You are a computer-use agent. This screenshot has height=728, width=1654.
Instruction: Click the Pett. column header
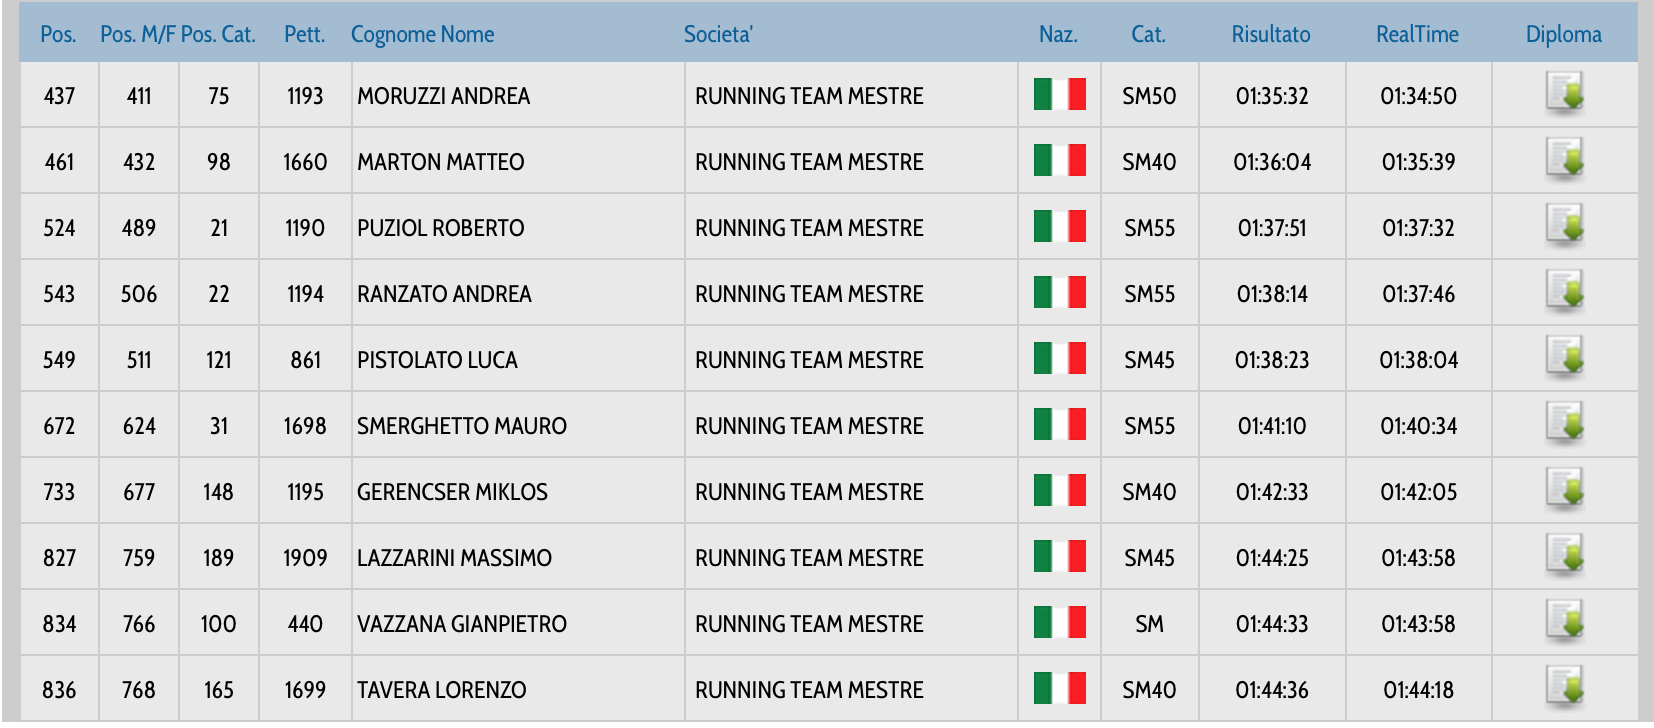[x=304, y=34]
